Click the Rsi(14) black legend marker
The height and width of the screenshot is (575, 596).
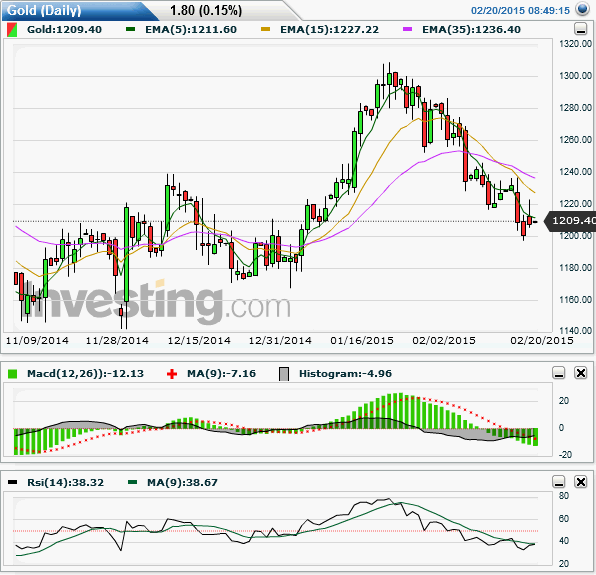(13, 482)
